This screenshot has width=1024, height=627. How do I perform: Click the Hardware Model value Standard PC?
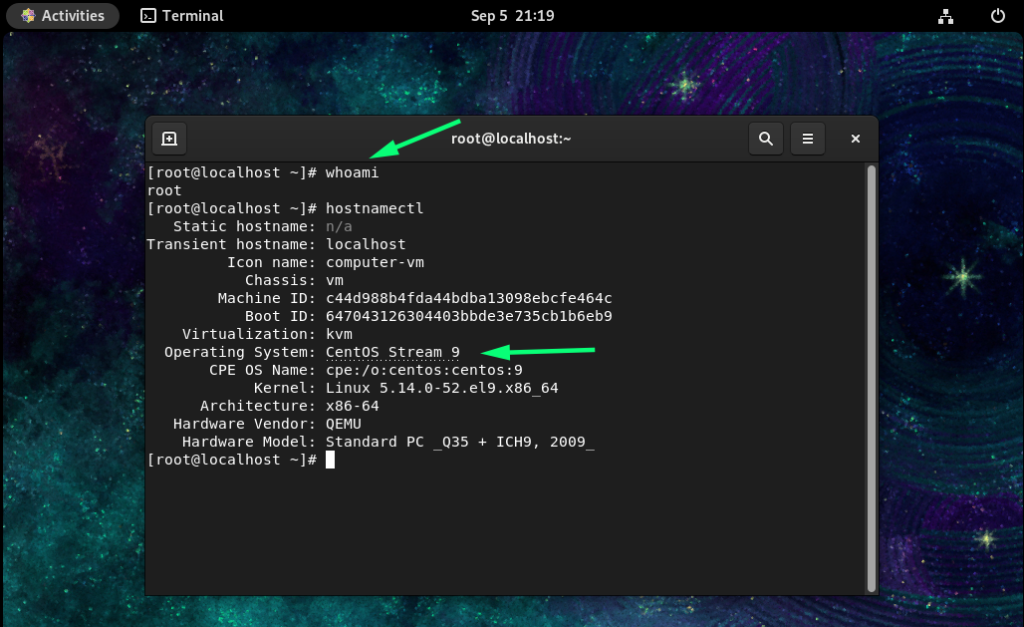pos(460,442)
